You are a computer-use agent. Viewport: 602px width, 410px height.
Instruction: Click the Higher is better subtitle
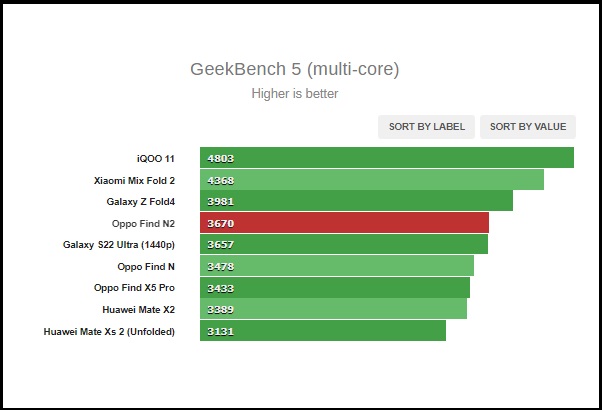[295, 94]
